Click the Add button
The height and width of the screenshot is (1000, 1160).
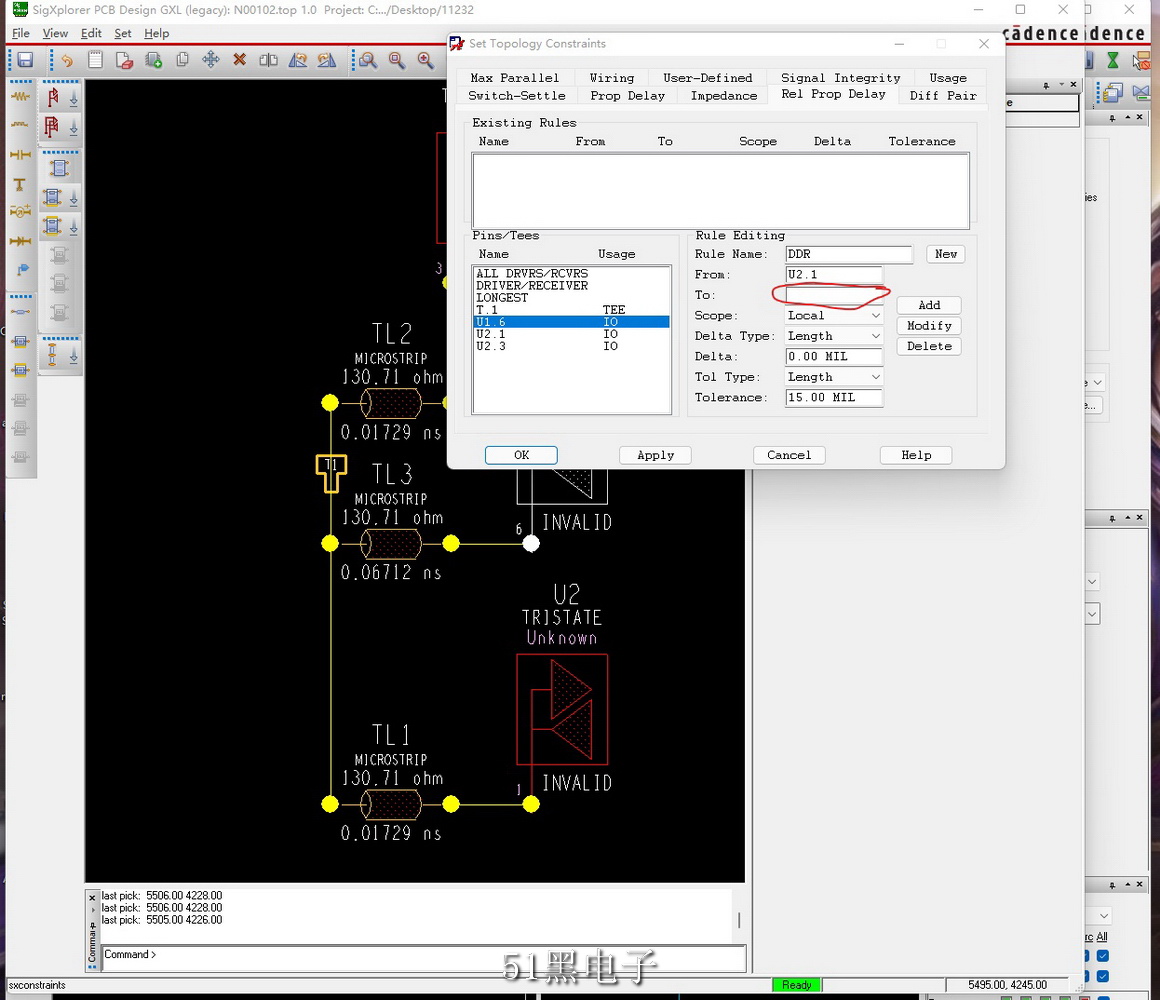pyautogui.click(x=929, y=305)
